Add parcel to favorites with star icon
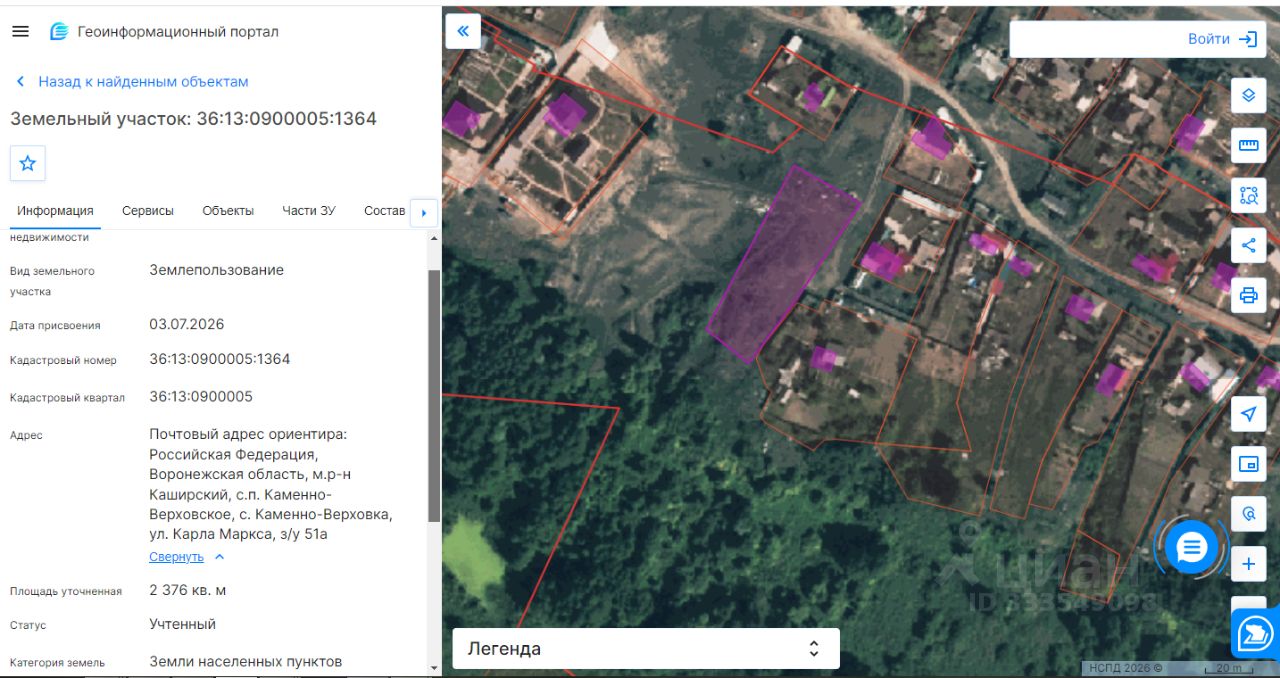This screenshot has height=678, width=1280. click(x=28, y=163)
